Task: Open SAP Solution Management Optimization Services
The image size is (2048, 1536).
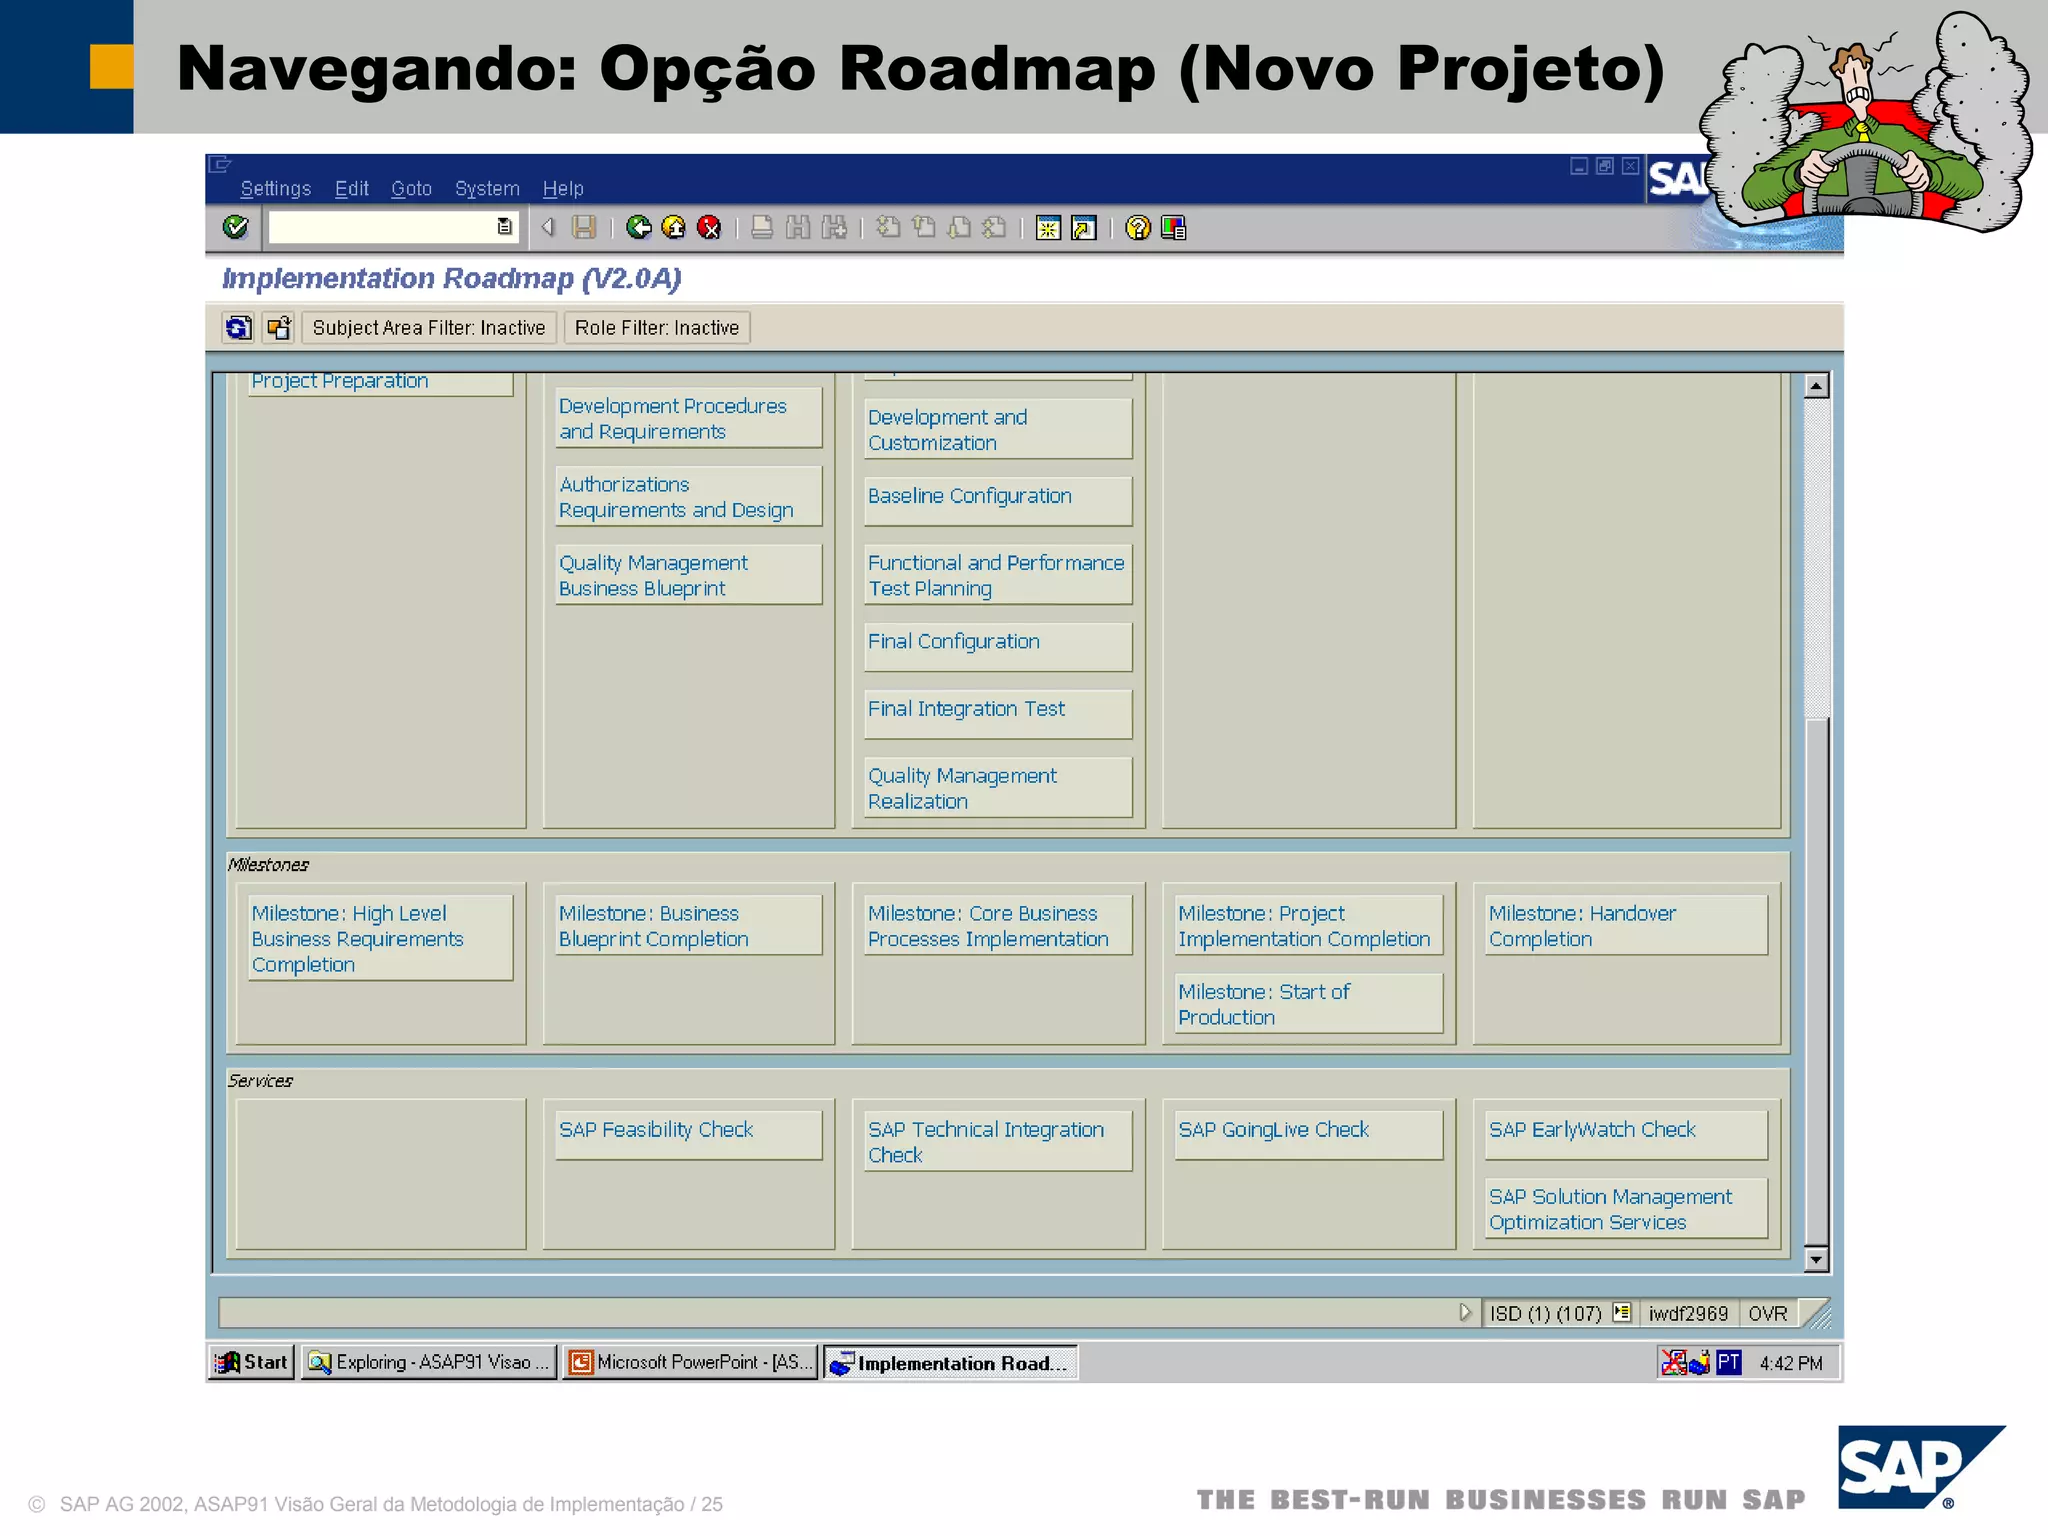Action: [x=1626, y=1208]
